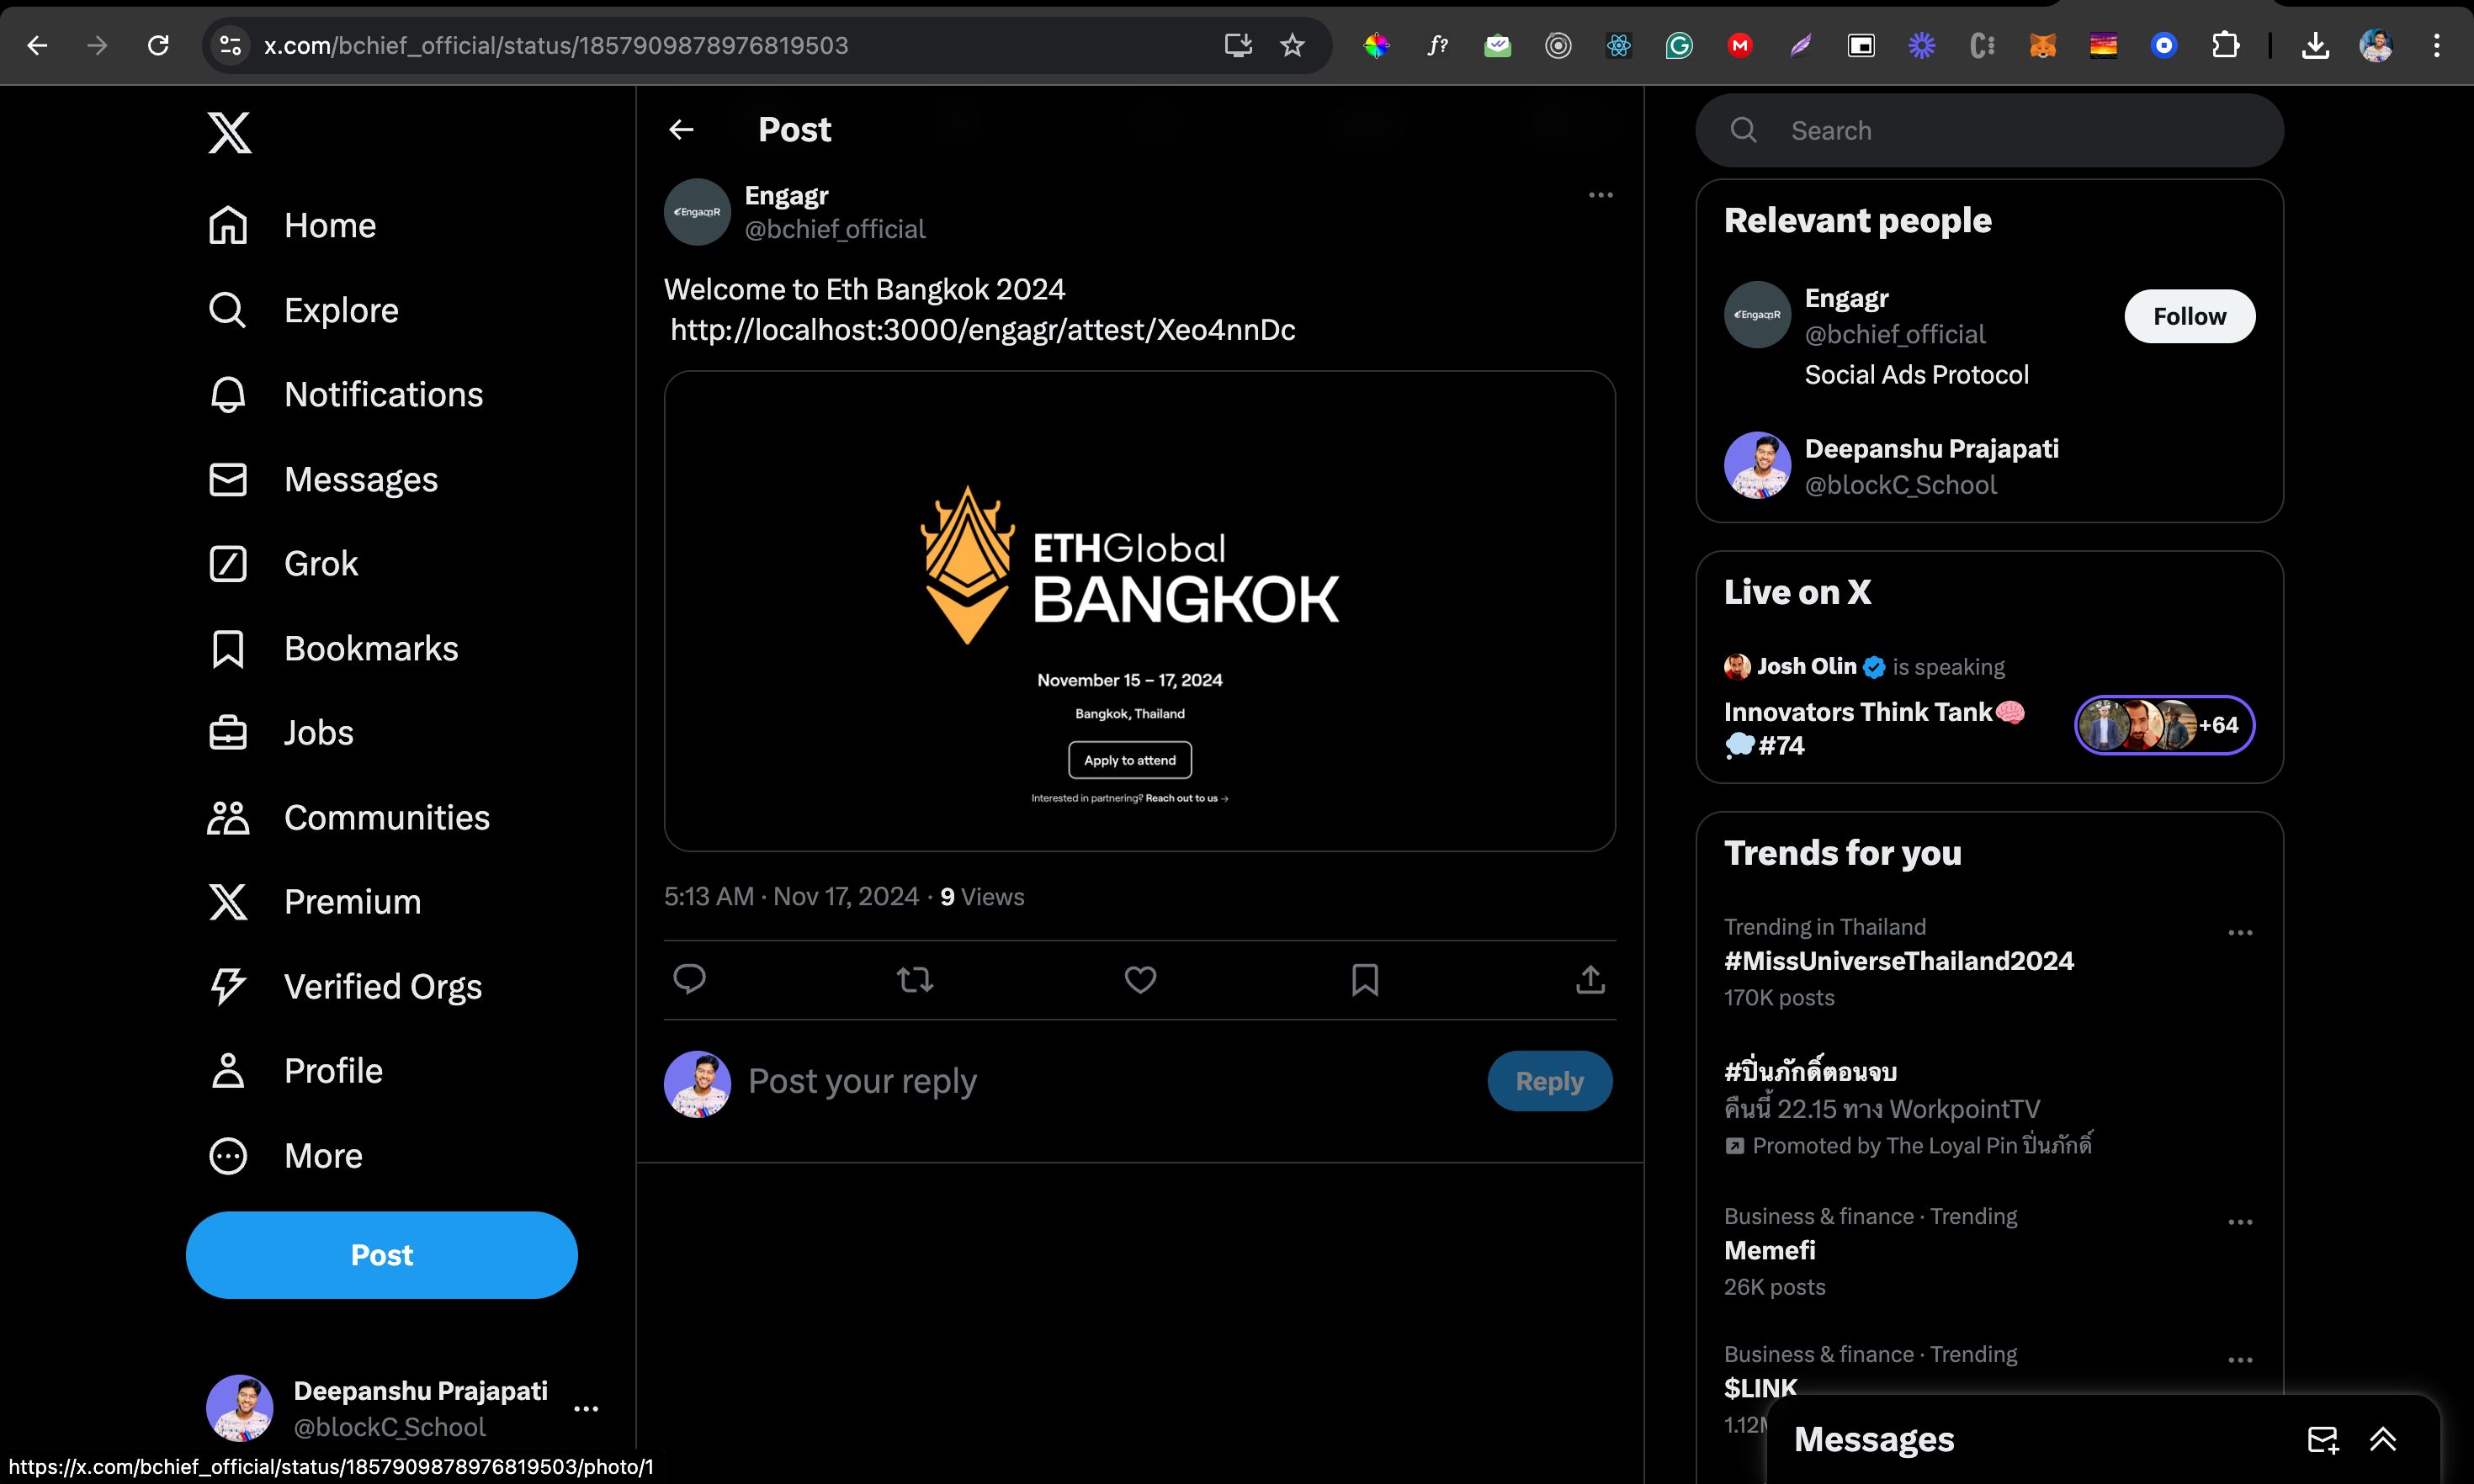This screenshot has height=1484, width=2474.
Task: Open Chrome three-dot menu
Action: tap(2437, 45)
